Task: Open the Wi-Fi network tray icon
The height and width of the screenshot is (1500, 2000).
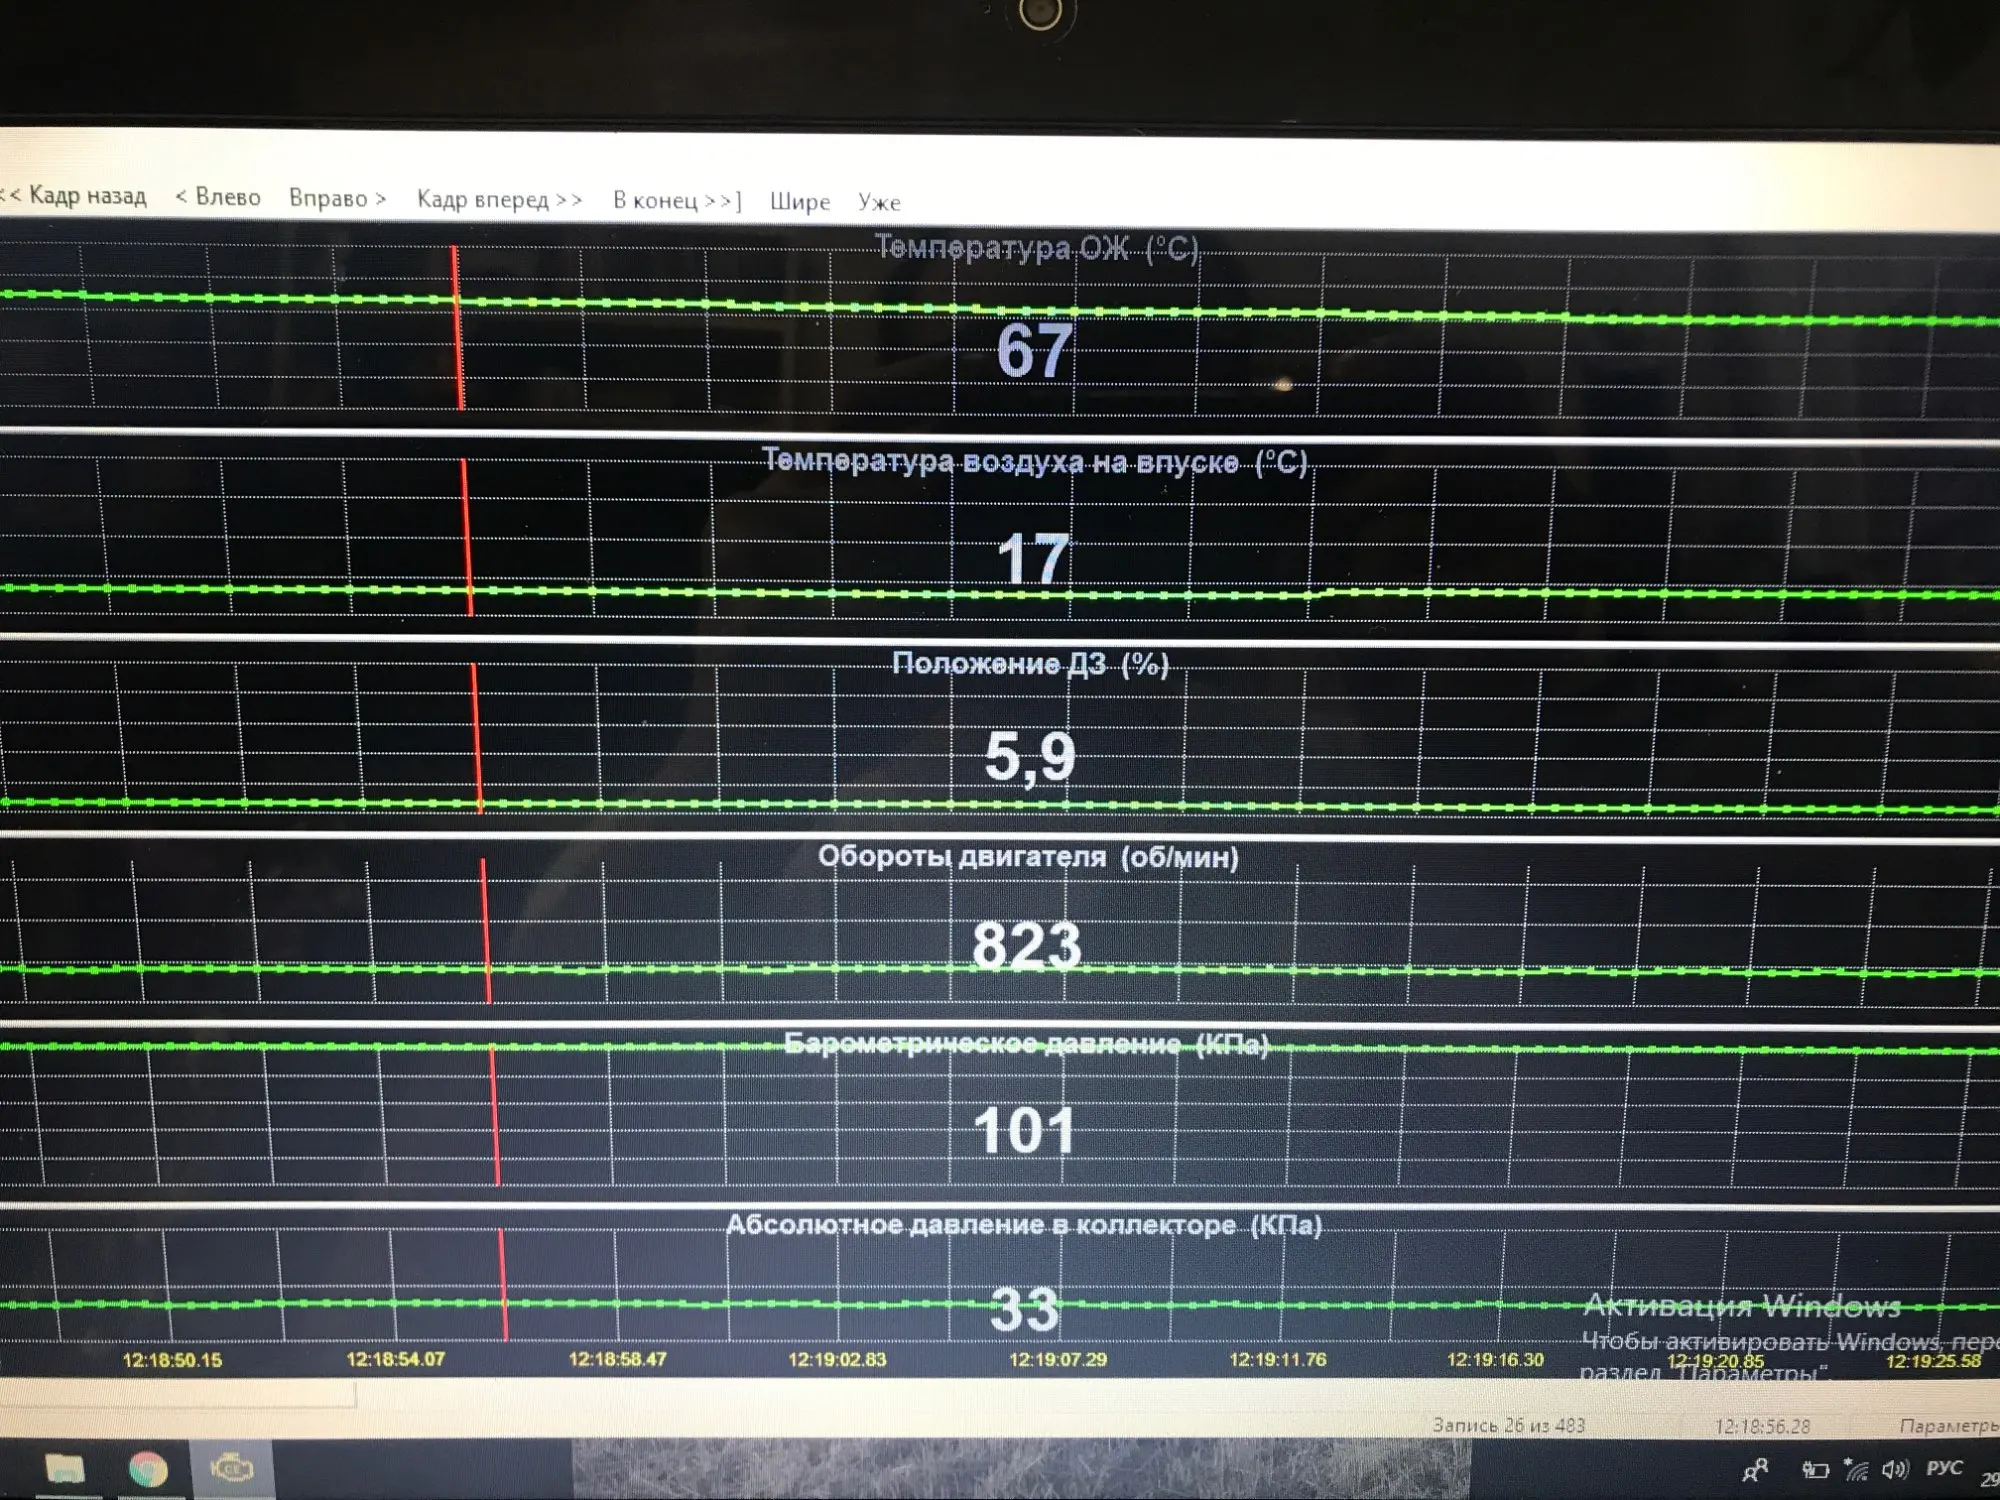Action: tap(1856, 1469)
